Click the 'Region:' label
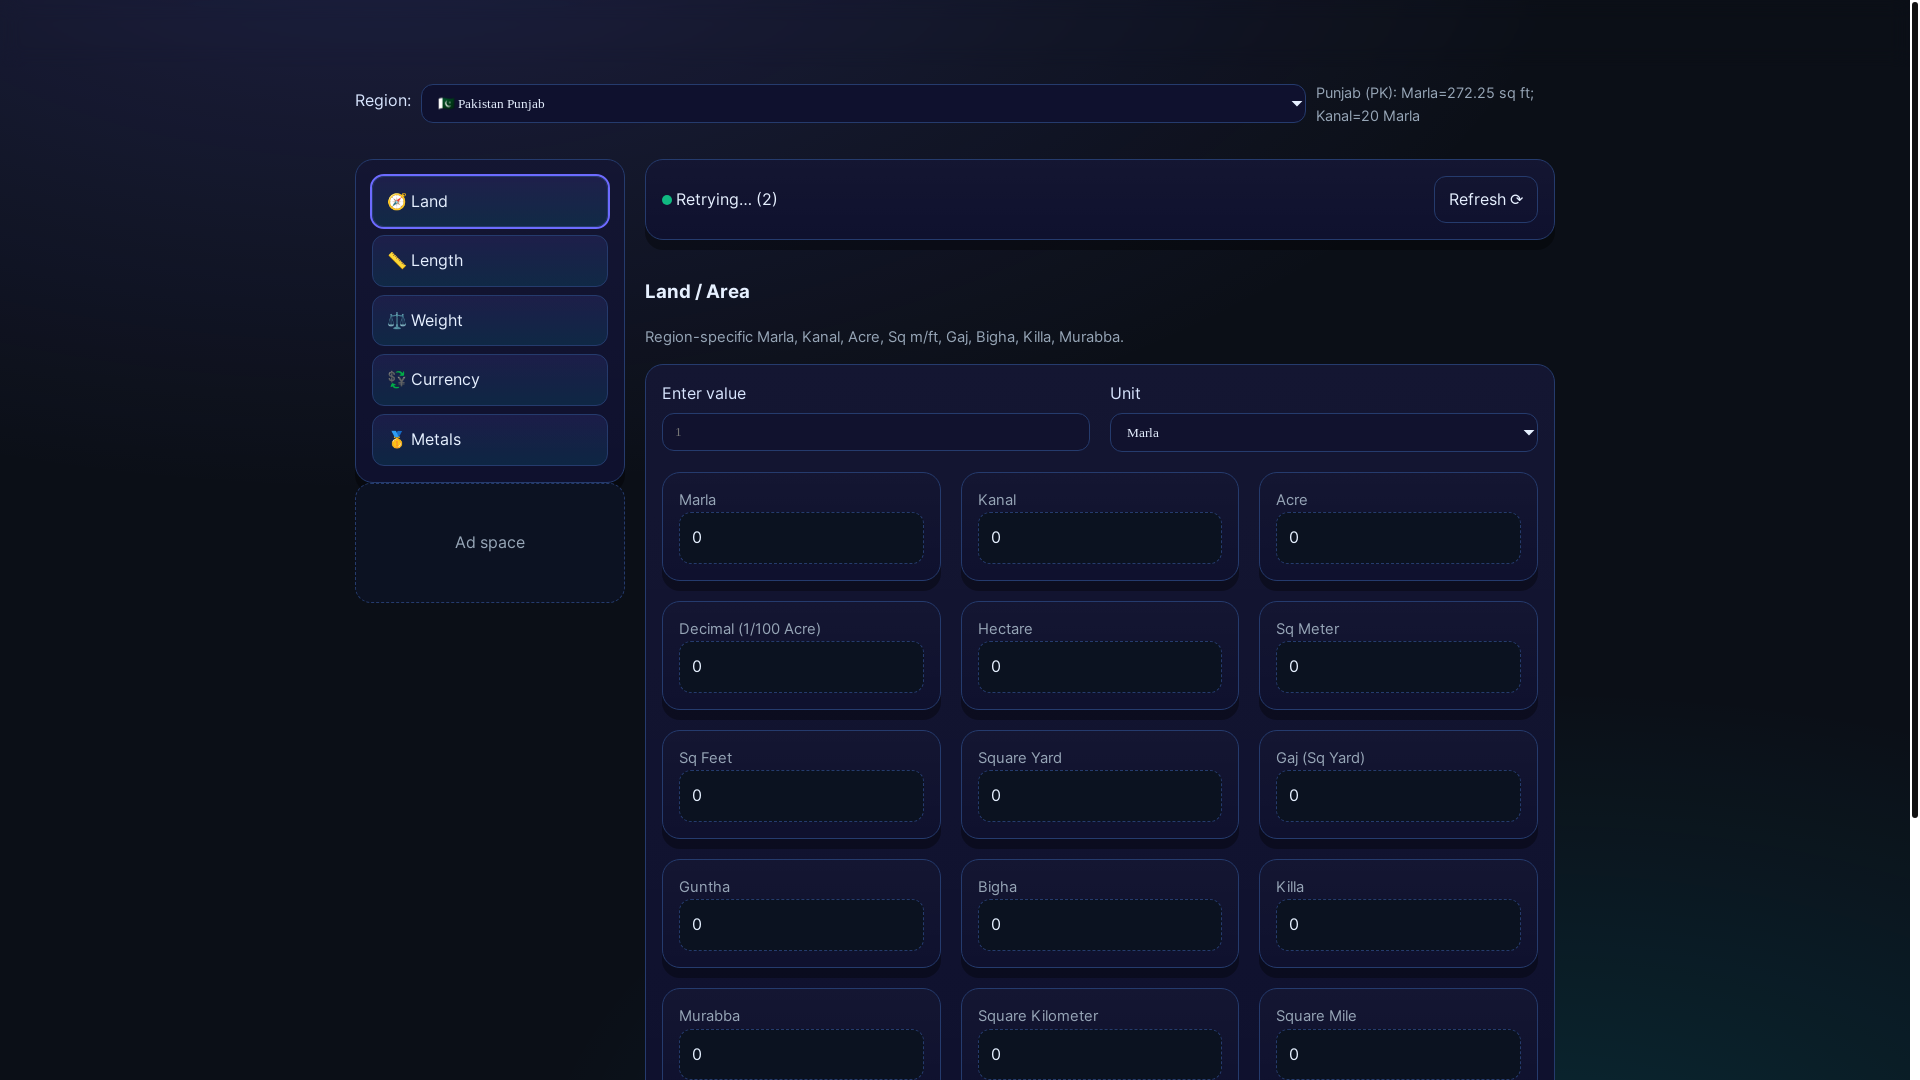Screen dimensions: 1920x1080 pos(383,101)
